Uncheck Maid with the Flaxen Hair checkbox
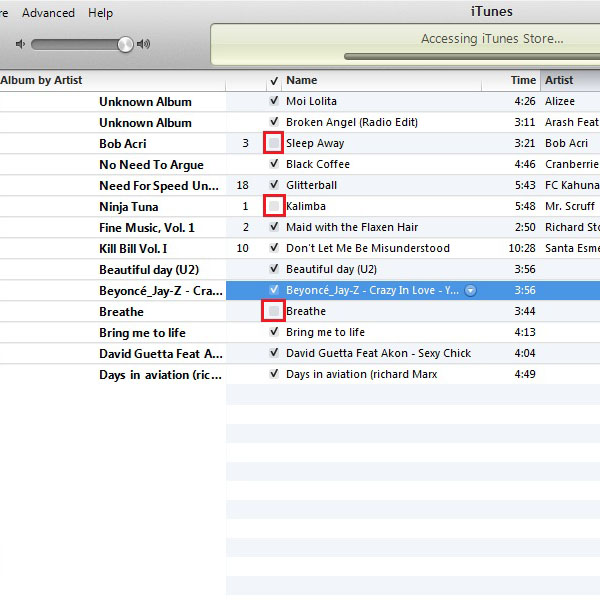600x600 pixels. [x=274, y=227]
